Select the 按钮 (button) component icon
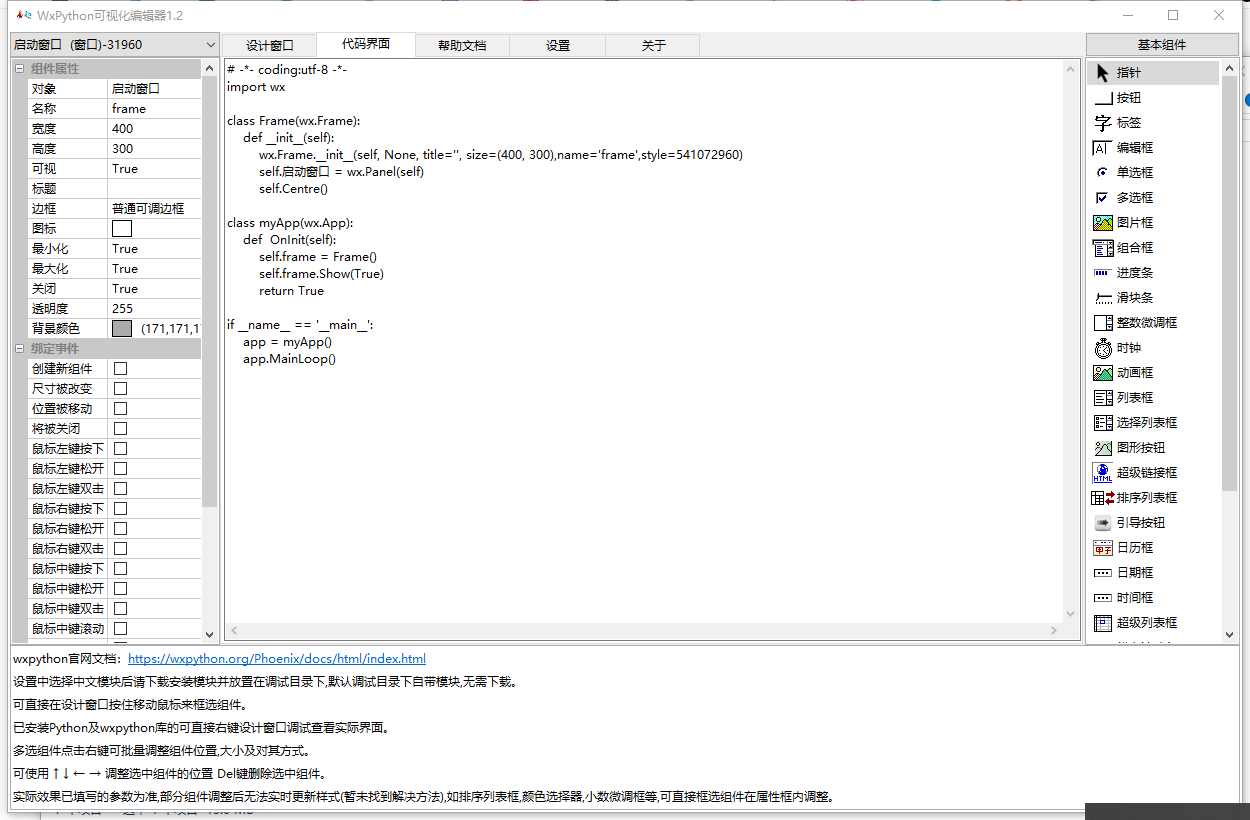The width and height of the screenshot is (1250, 820). coord(1103,98)
